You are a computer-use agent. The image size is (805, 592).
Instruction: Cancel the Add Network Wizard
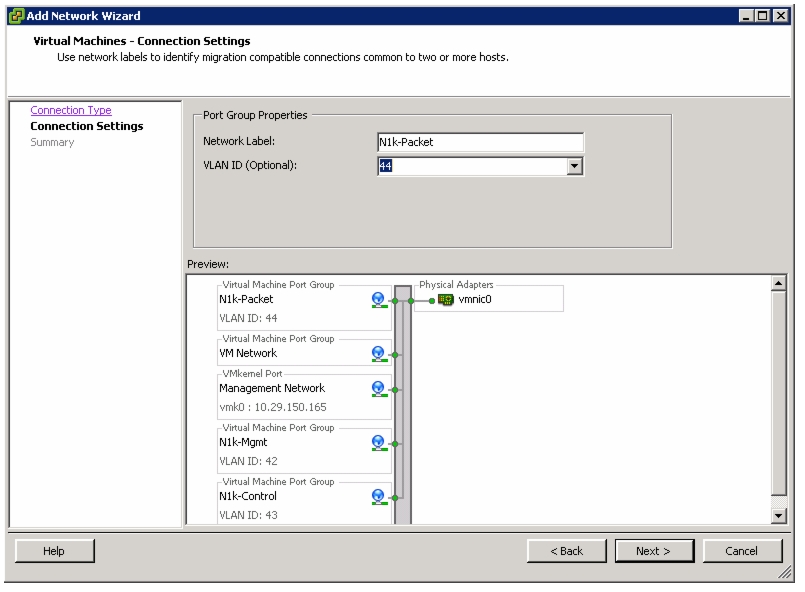[742, 551]
